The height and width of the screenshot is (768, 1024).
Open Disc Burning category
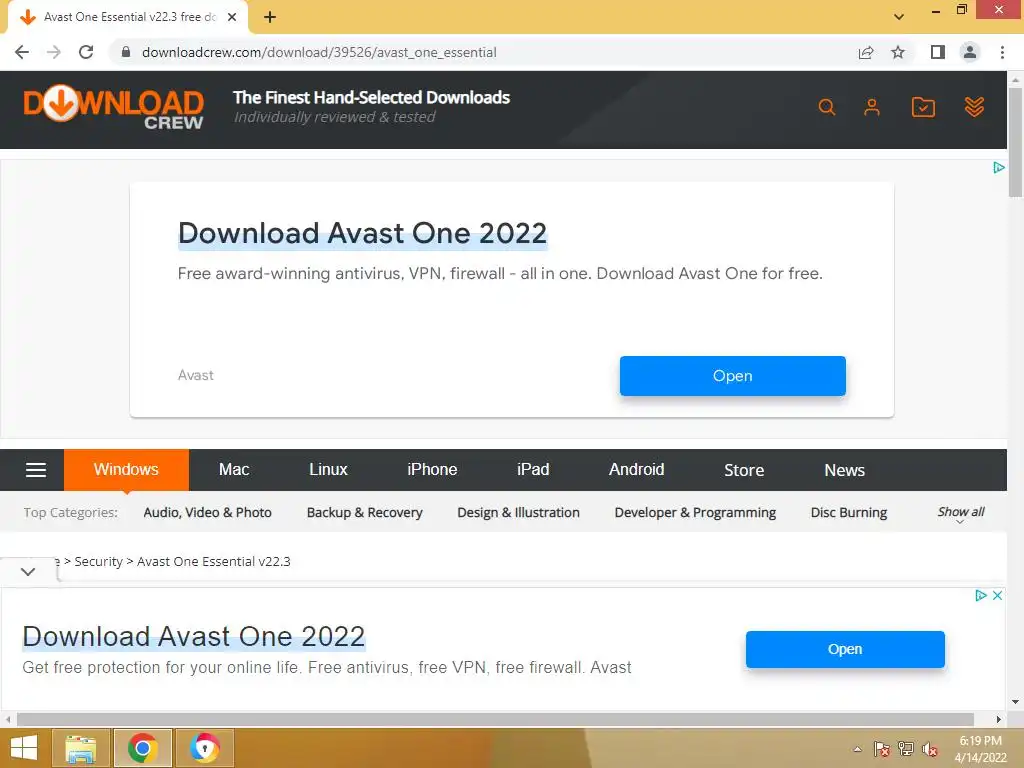(849, 513)
